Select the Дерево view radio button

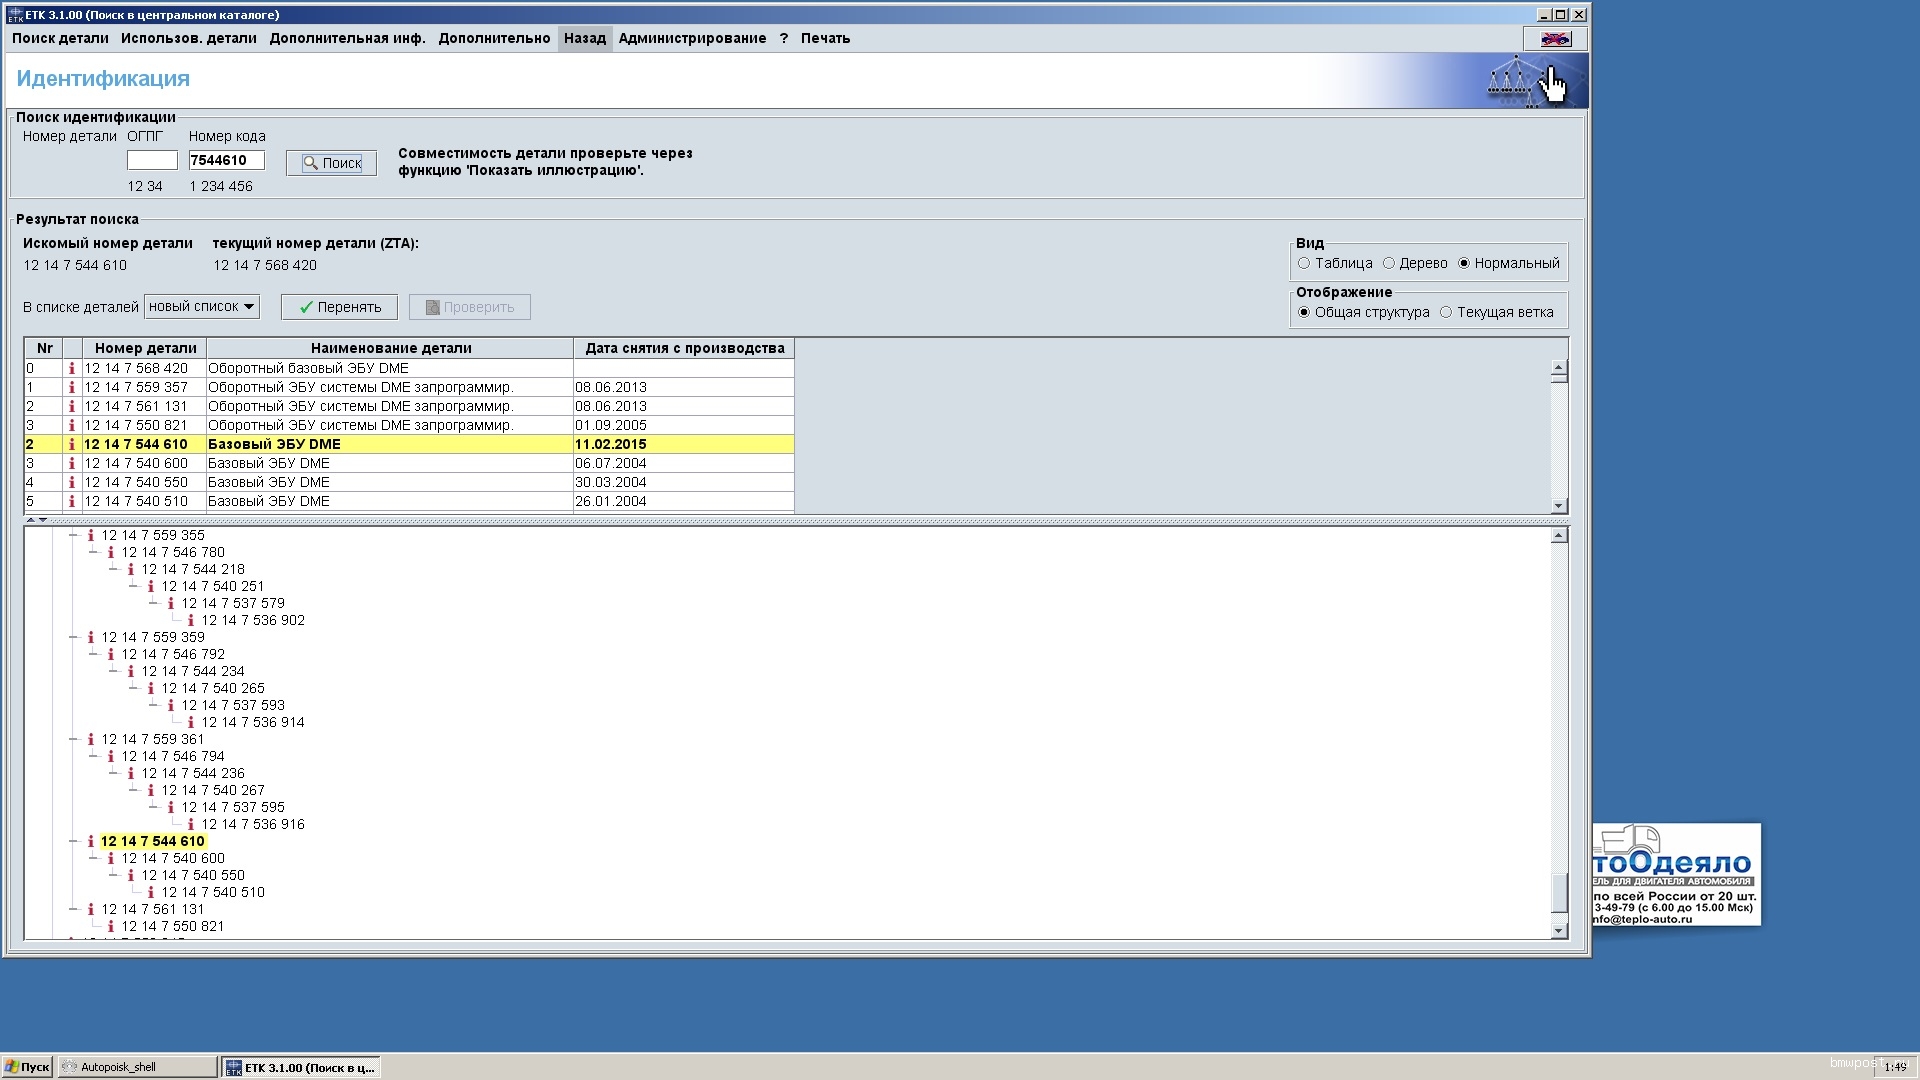coord(1389,264)
